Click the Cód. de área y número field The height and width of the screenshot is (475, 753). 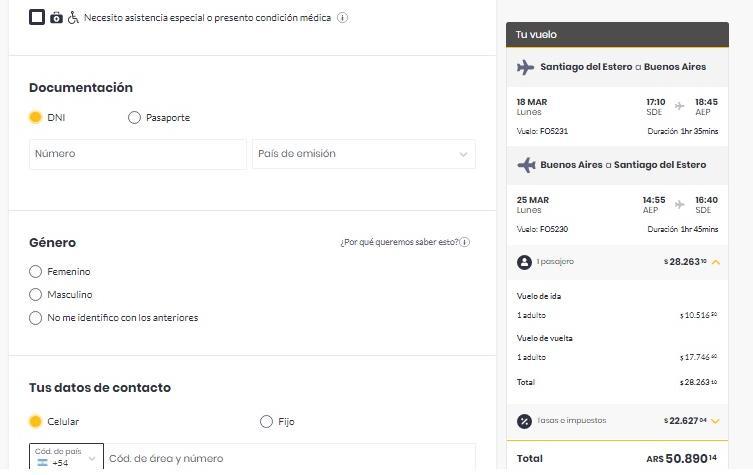pos(288,459)
